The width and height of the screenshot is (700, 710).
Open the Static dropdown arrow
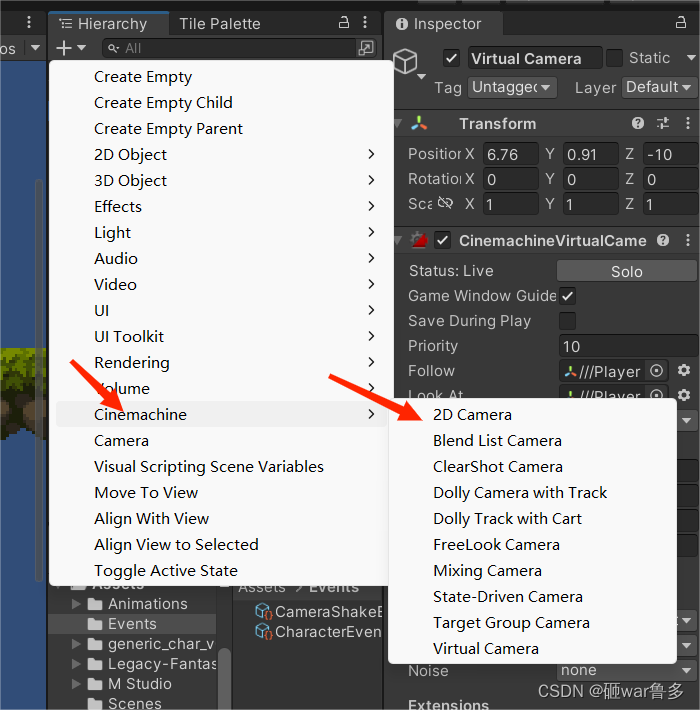click(690, 58)
